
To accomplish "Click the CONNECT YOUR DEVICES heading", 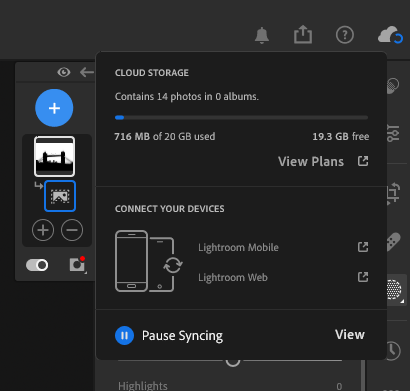I will coord(169,209).
